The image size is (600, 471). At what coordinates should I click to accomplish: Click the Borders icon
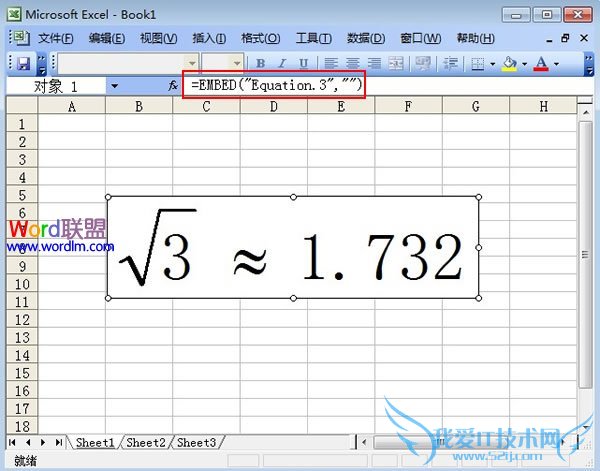pyautogui.click(x=478, y=64)
